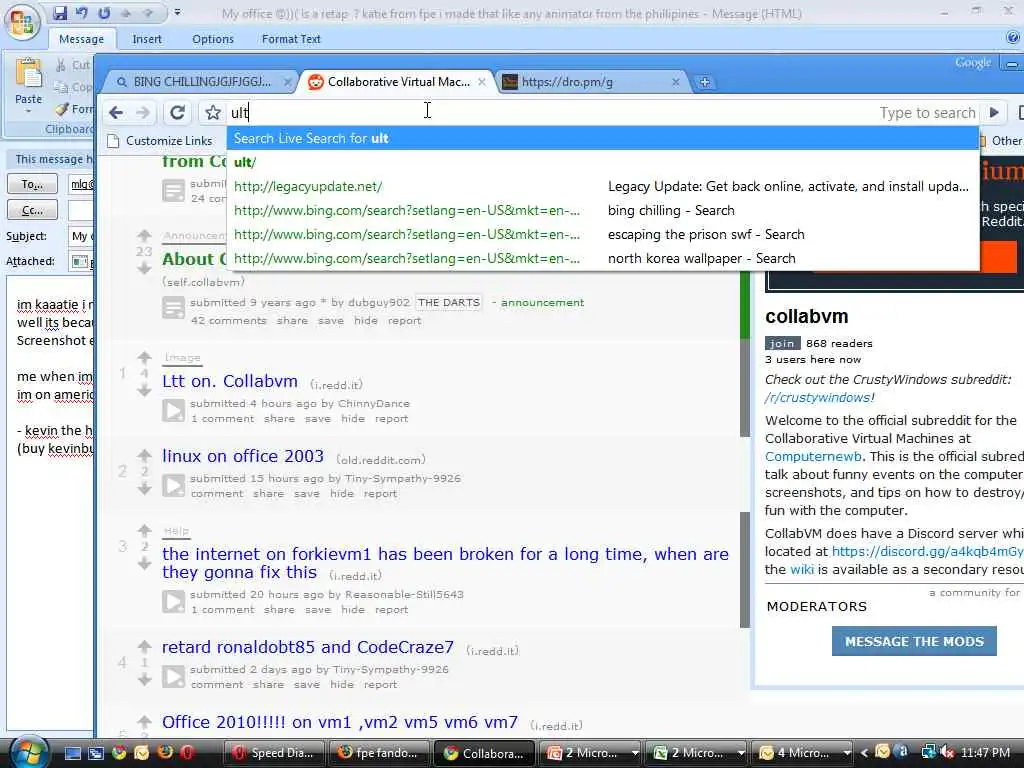The image size is (1024, 768).
Task: Expand the 'Ltt on. Collabvm' media preview
Action: [174, 411]
